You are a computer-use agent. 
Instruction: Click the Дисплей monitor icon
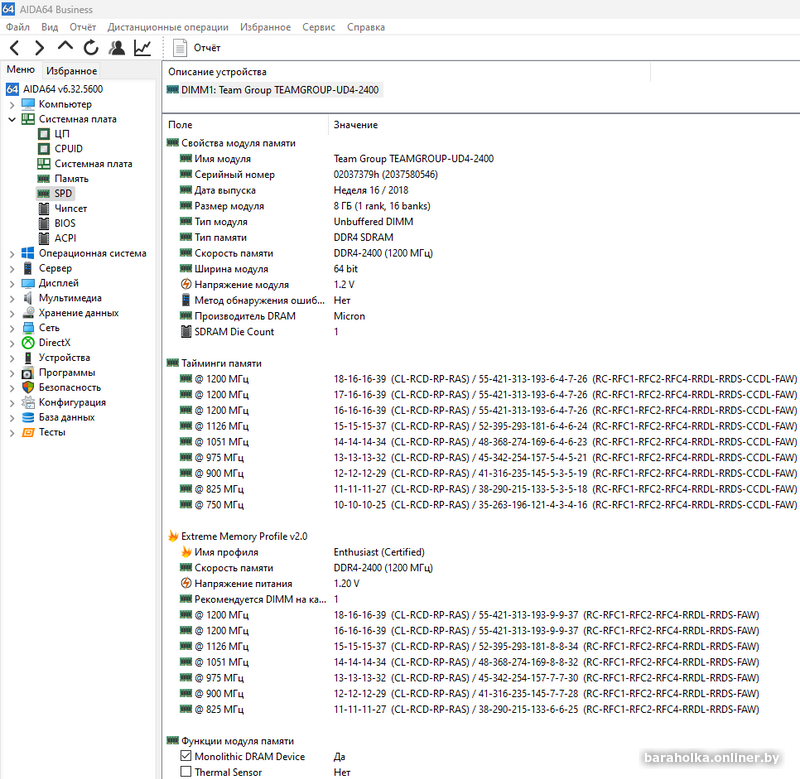click(x=28, y=283)
